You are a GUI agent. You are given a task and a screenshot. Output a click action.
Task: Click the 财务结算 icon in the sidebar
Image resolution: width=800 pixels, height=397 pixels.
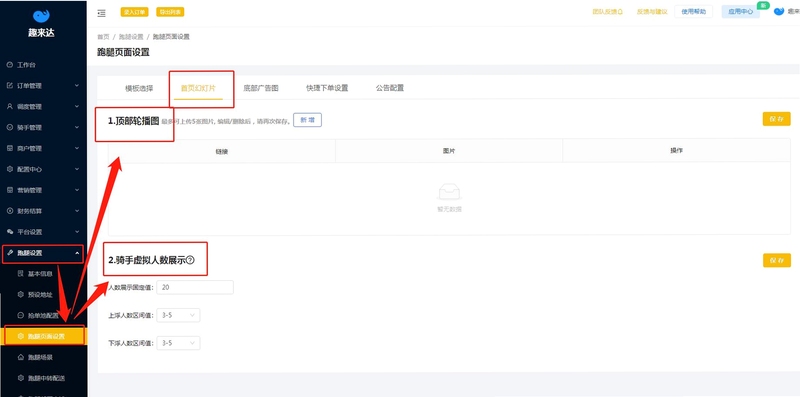10,211
